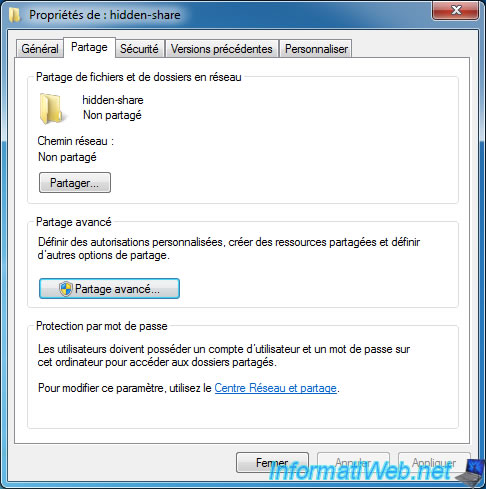Click the Fermer button

pyautogui.click(x=272, y=462)
